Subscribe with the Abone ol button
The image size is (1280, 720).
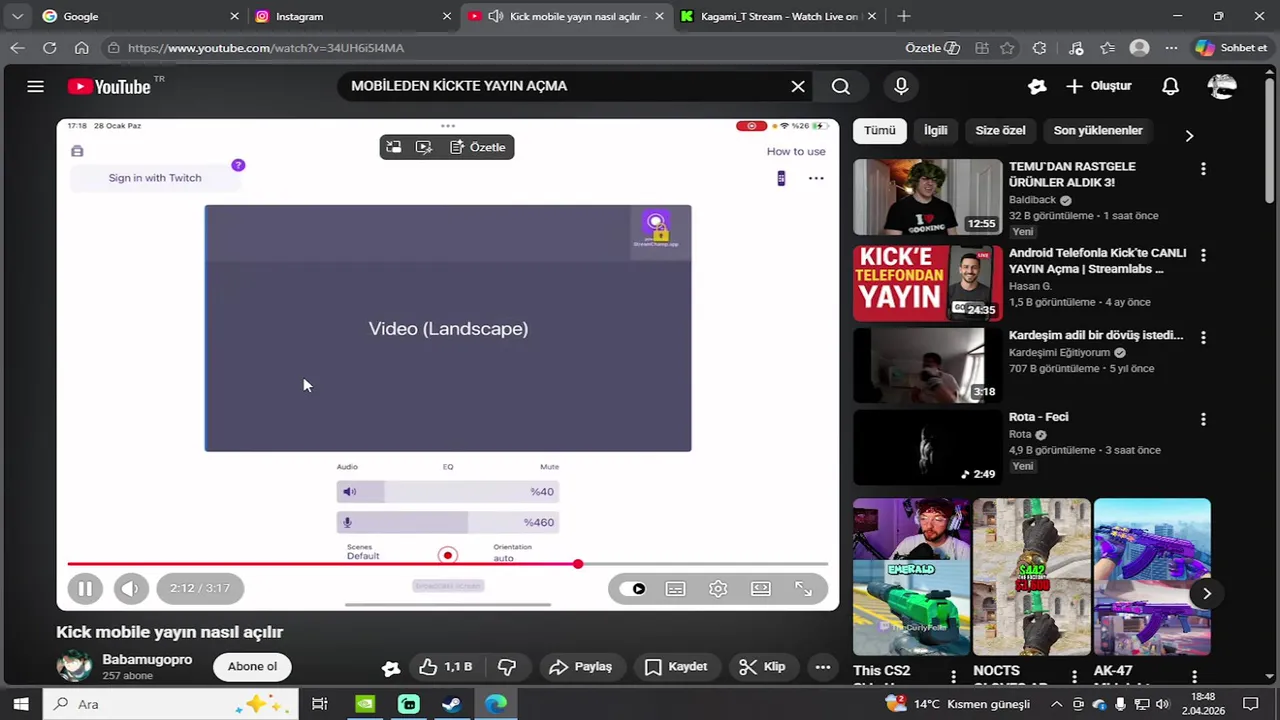(252, 667)
